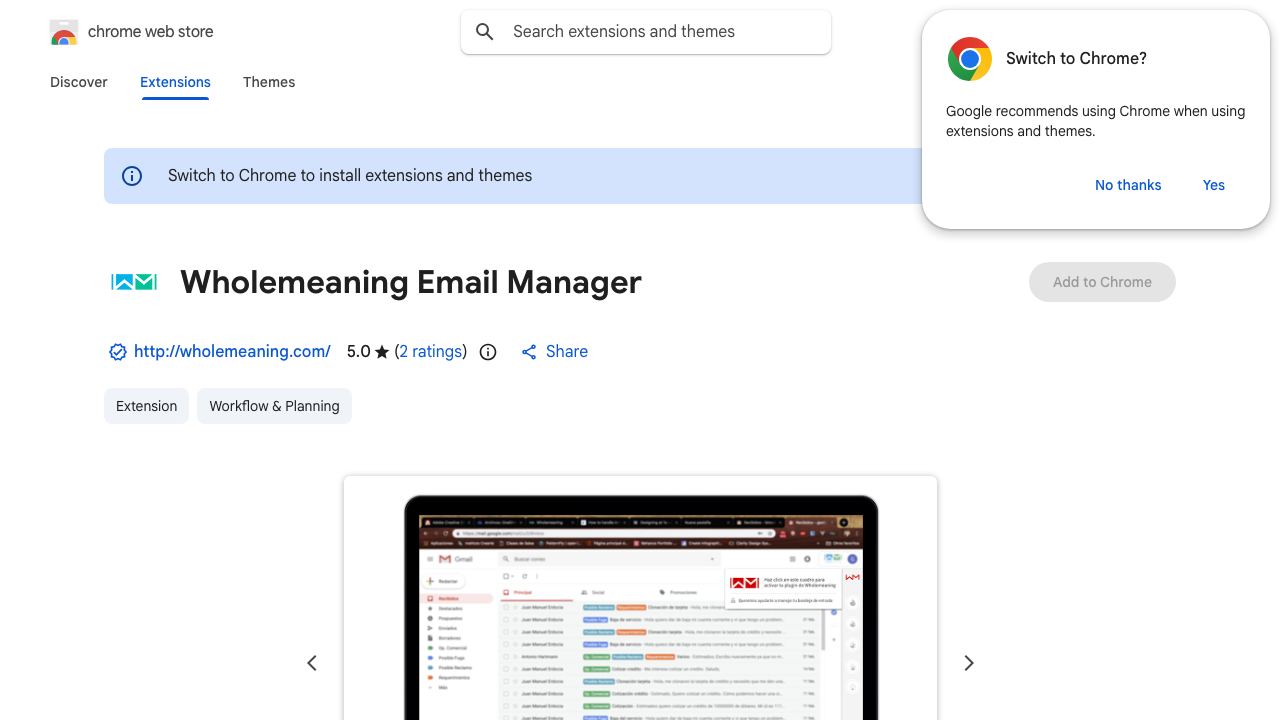Click the Add to Chrome button
1280x720 pixels.
[x=1102, y=282]
